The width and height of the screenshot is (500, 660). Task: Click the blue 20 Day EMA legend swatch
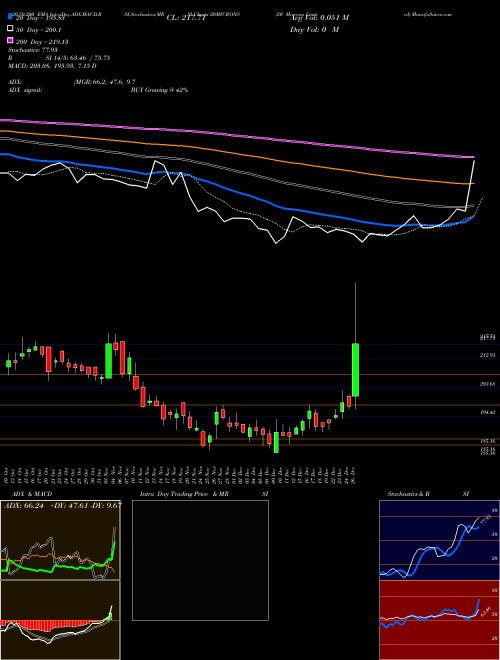11,16
